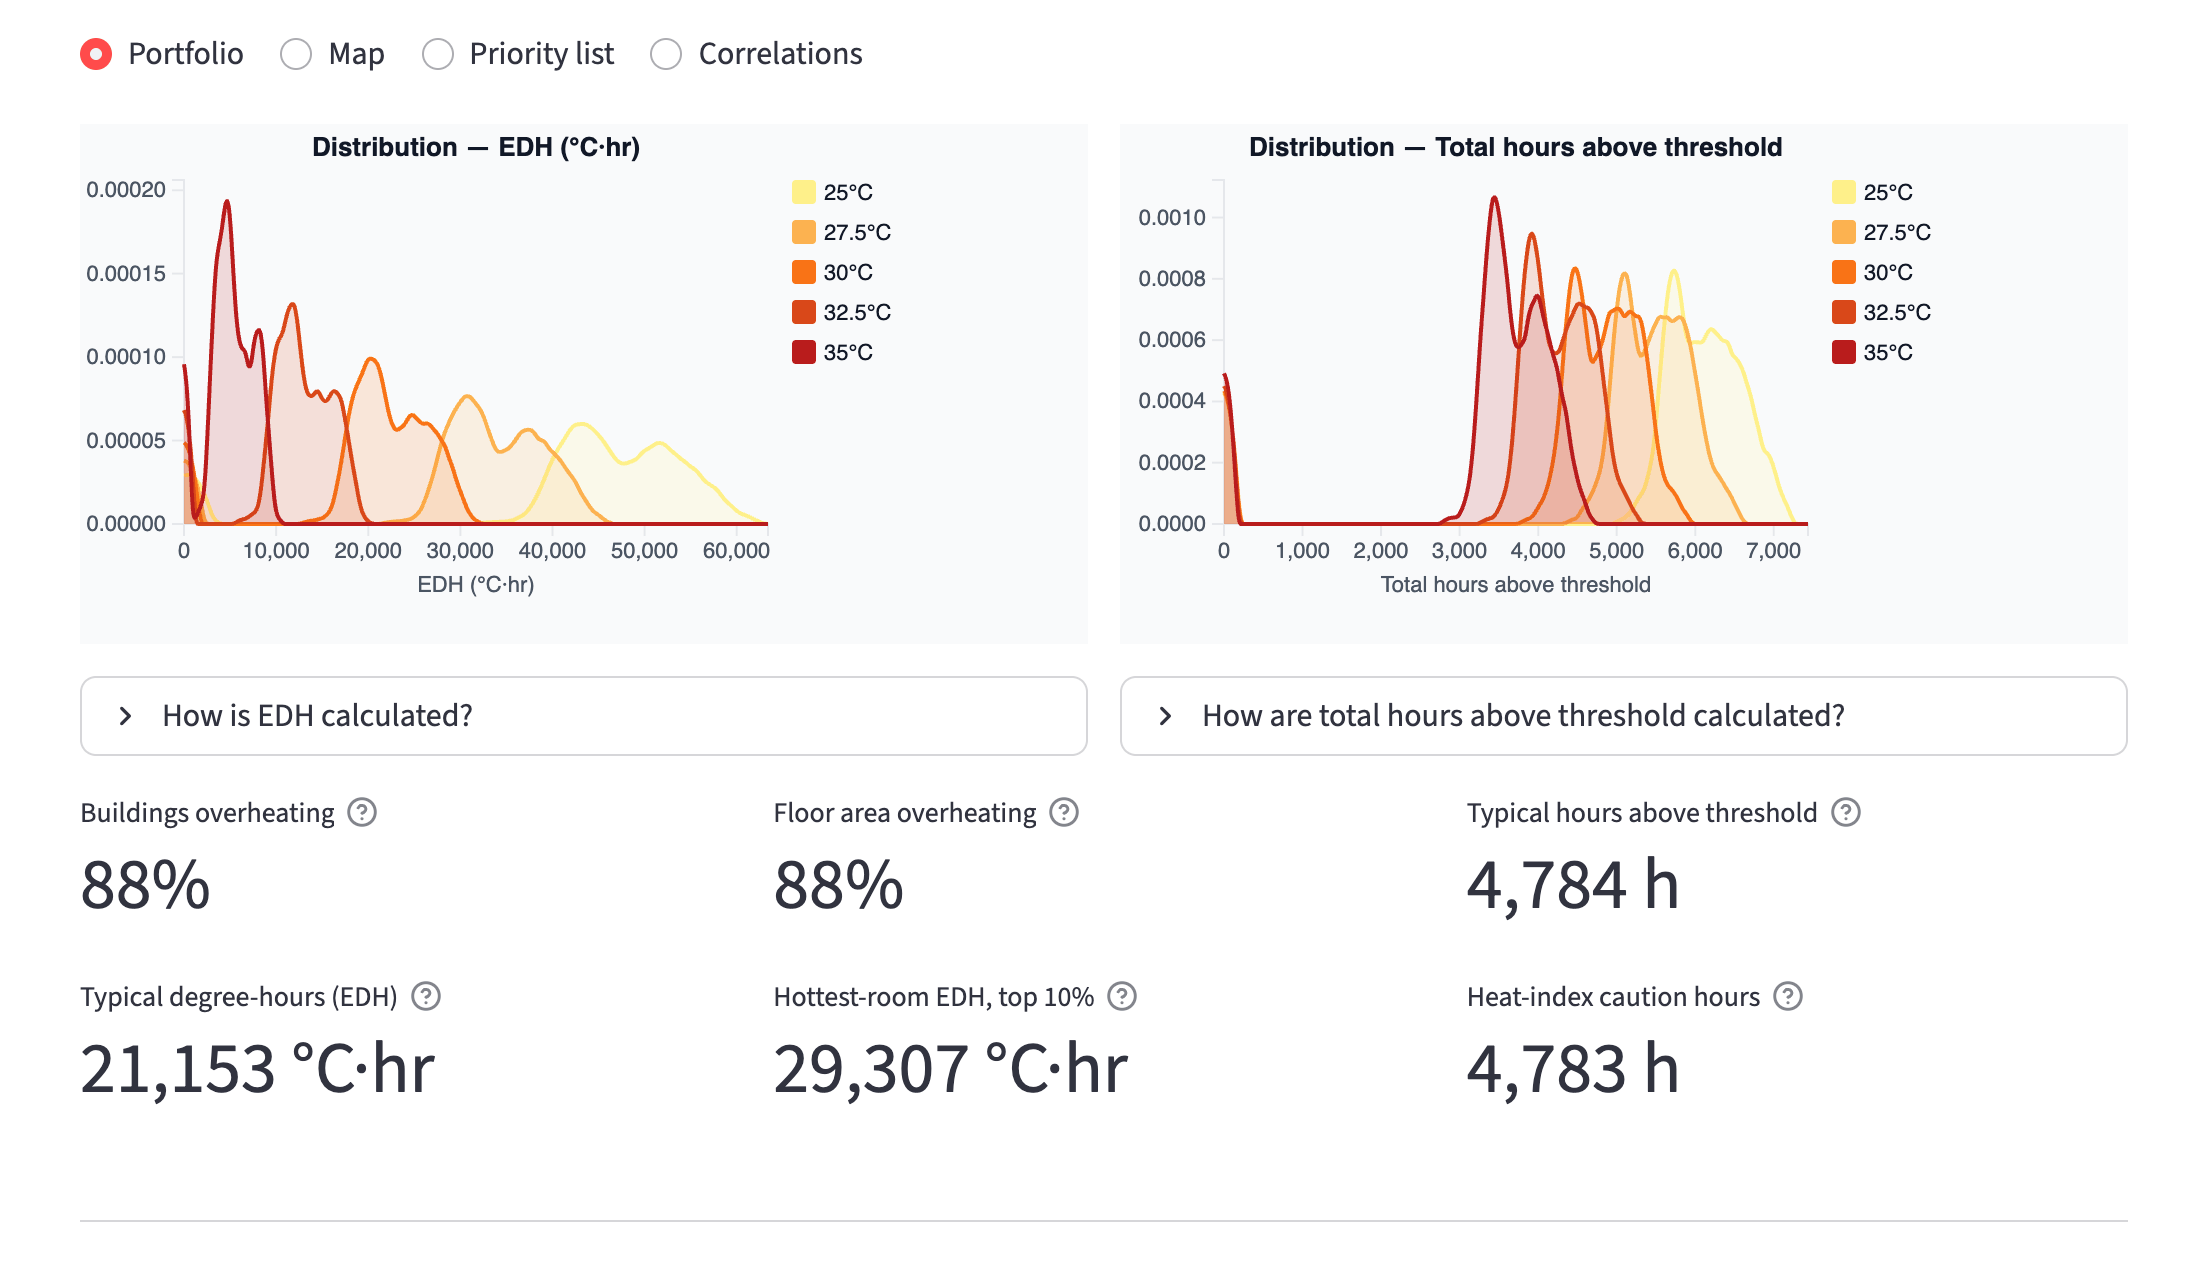Click the 29,307 °C·hr metric value
Image resolution: width=2208 pixels, height=1268 pixels.
[951, 1070]
